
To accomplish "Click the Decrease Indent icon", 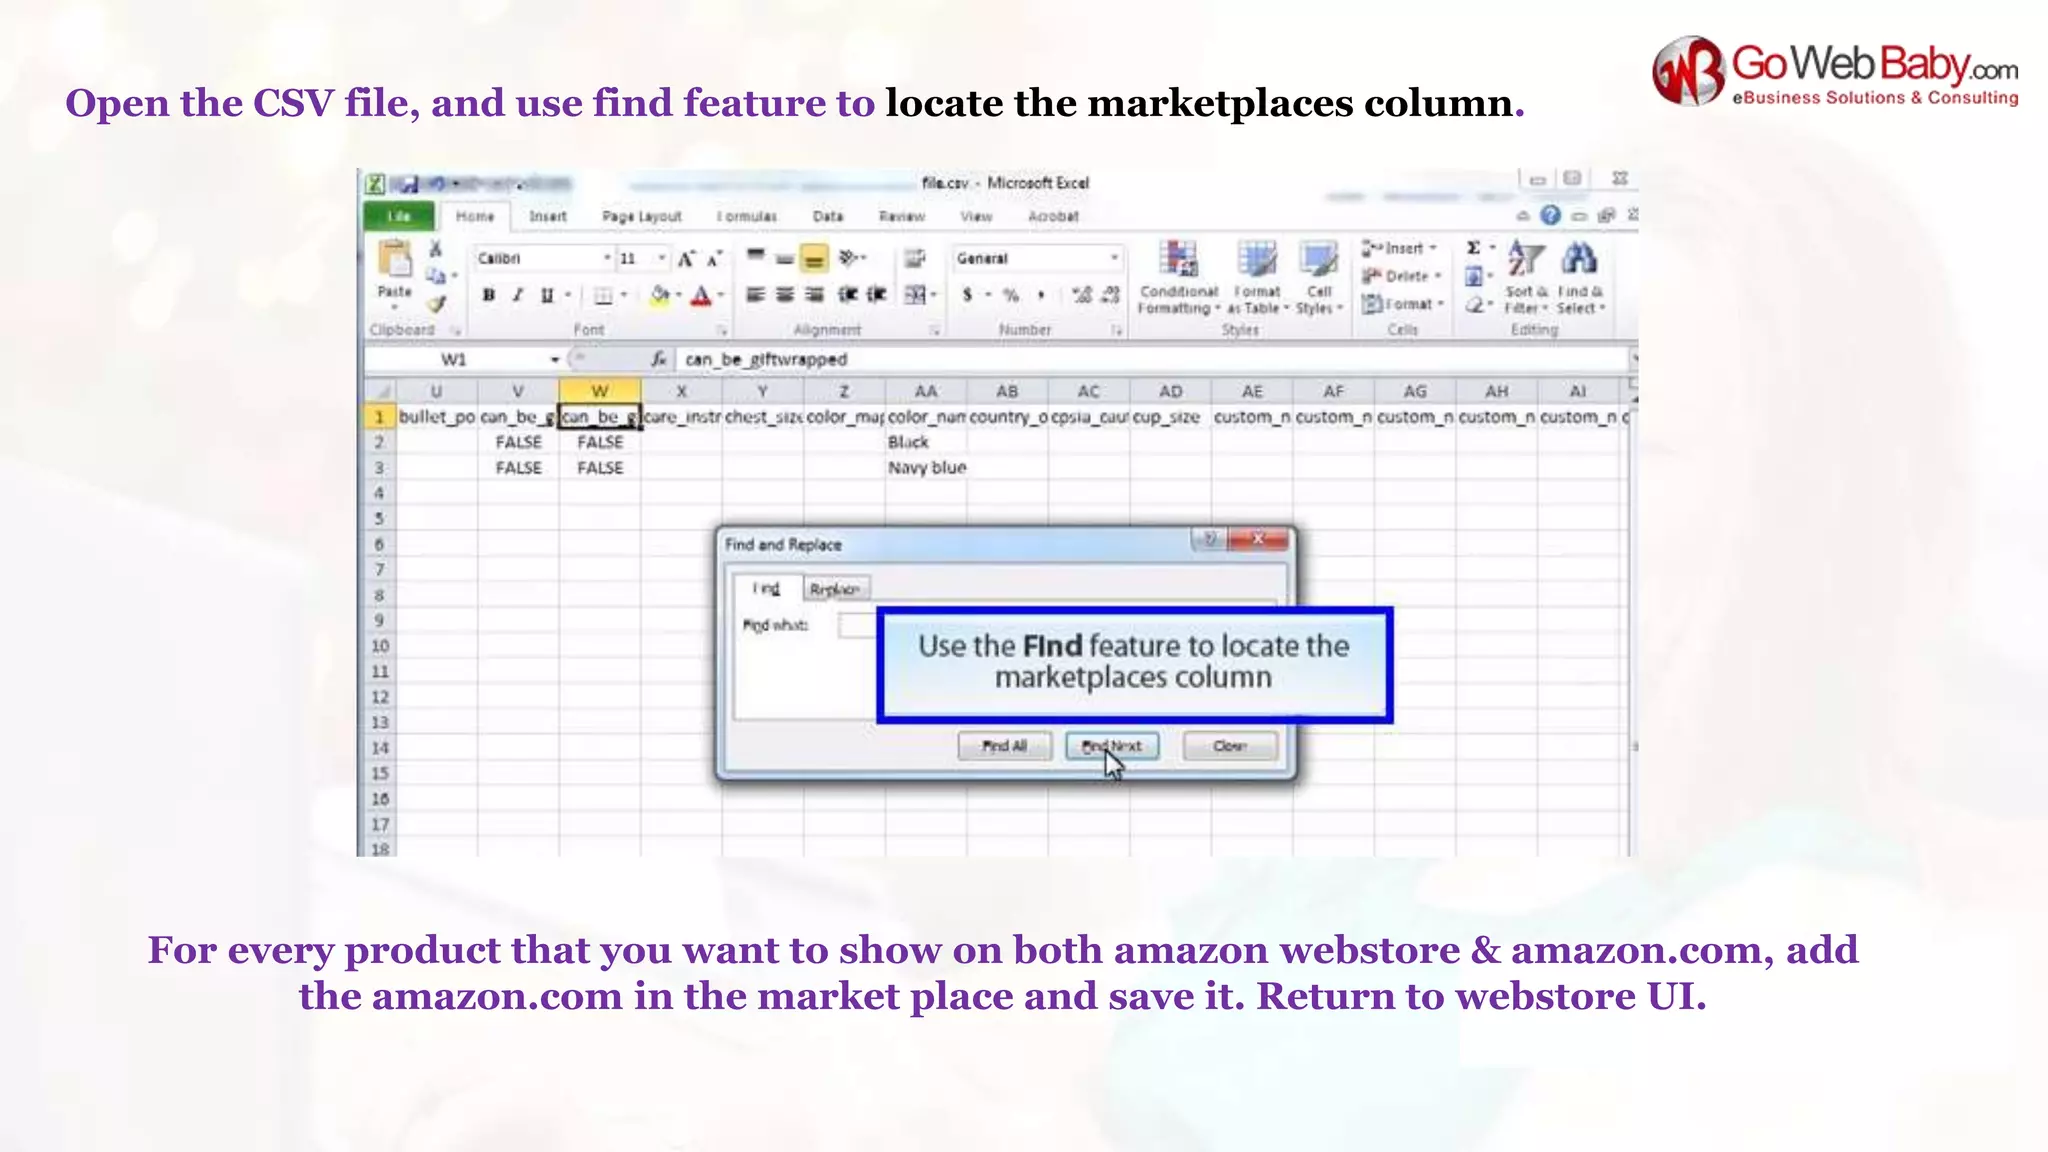I will coord(848,294).
